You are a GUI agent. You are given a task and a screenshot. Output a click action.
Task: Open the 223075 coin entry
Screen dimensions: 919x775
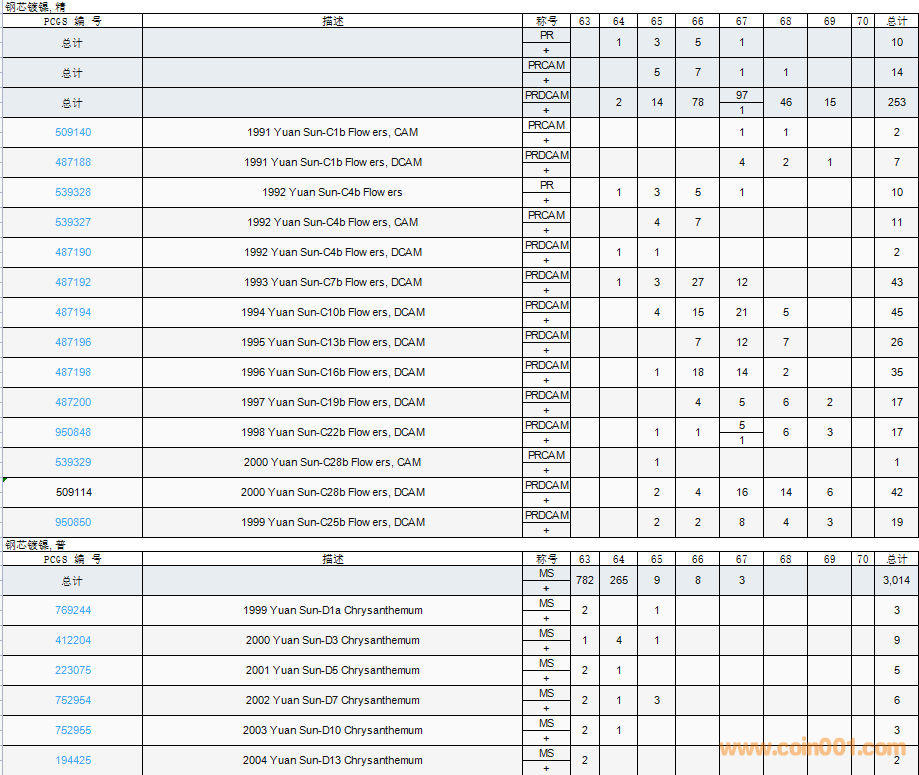[72, 670]
